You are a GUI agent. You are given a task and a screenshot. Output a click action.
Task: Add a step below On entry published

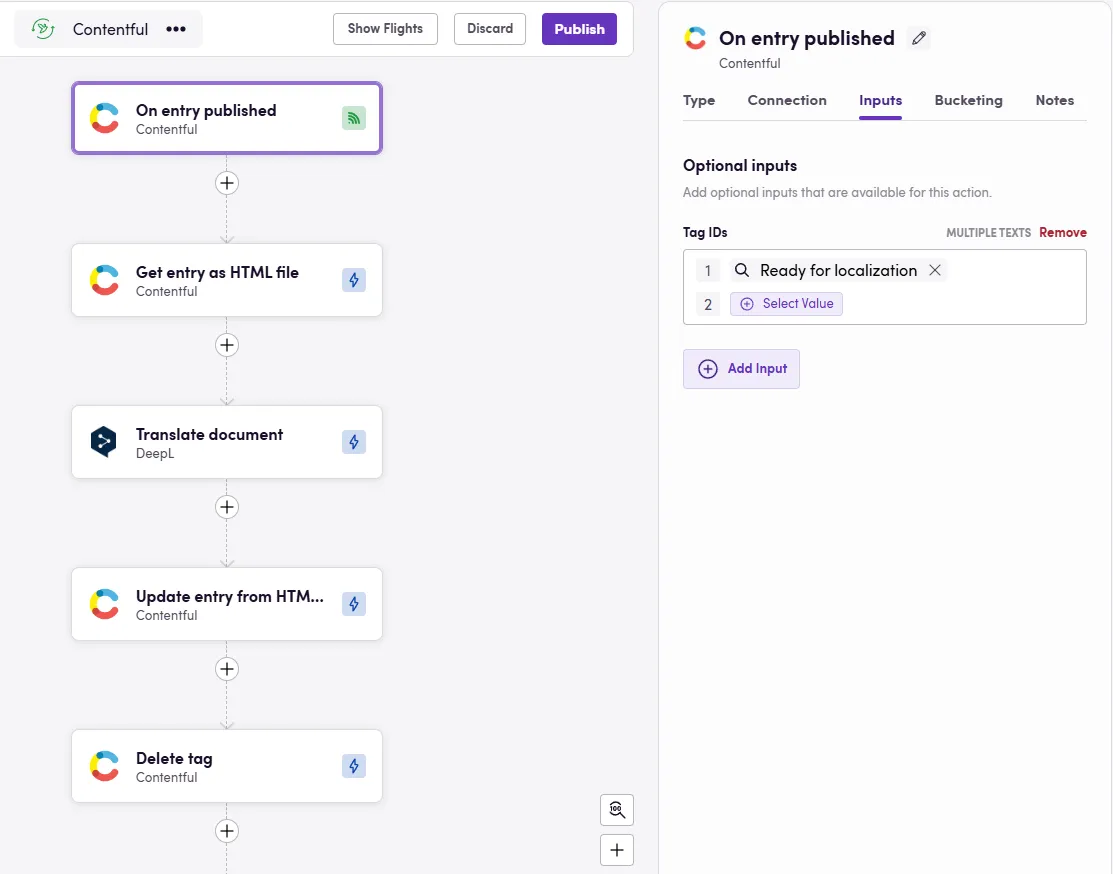[x=227, y=183]
